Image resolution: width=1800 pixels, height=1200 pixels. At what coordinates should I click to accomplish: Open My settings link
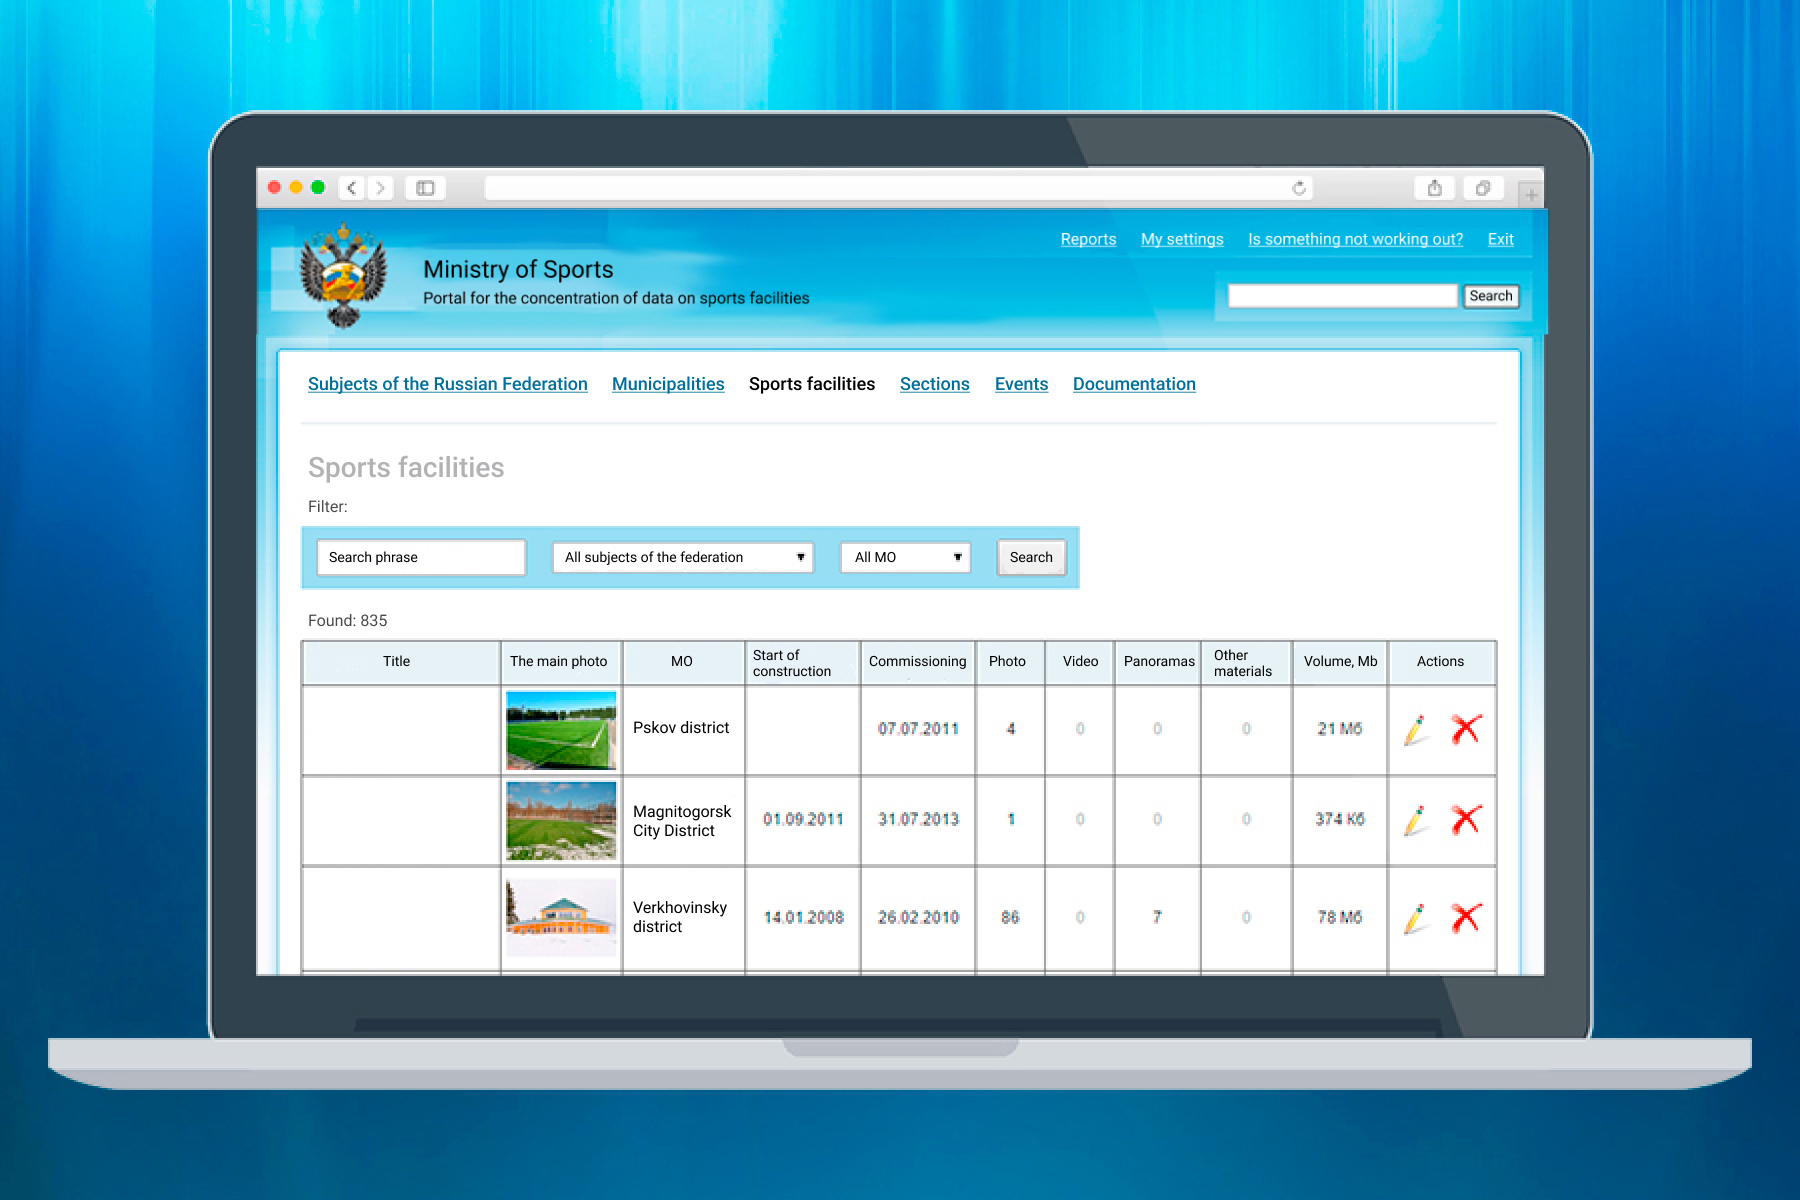(1182, 239)
